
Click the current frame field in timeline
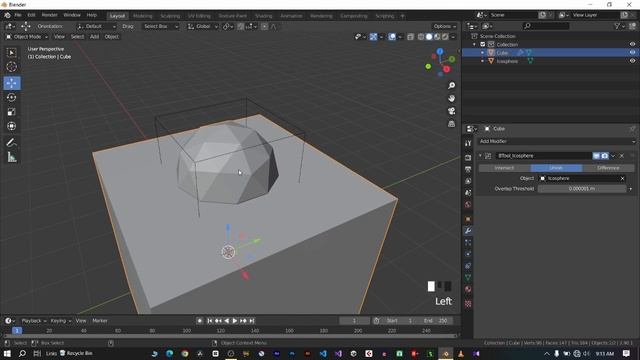[x=354, y=321]
